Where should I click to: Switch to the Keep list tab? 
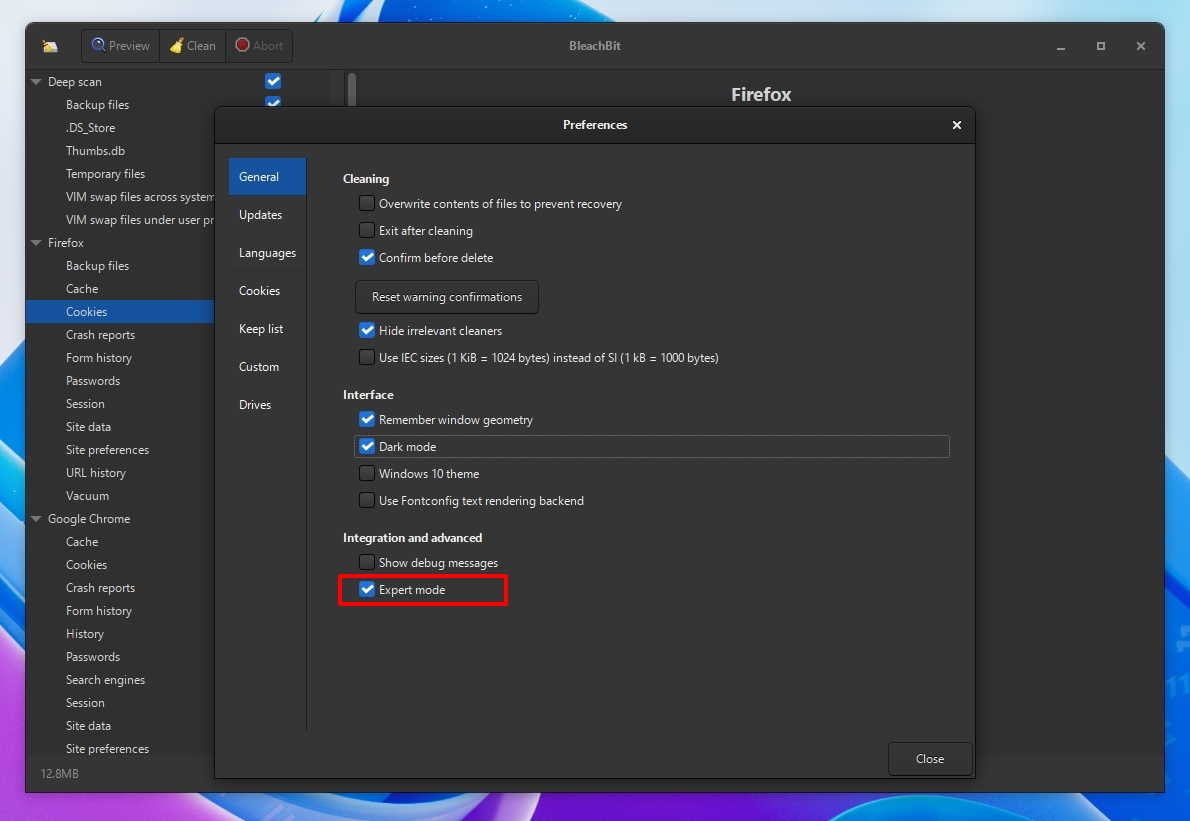[267, 329]
